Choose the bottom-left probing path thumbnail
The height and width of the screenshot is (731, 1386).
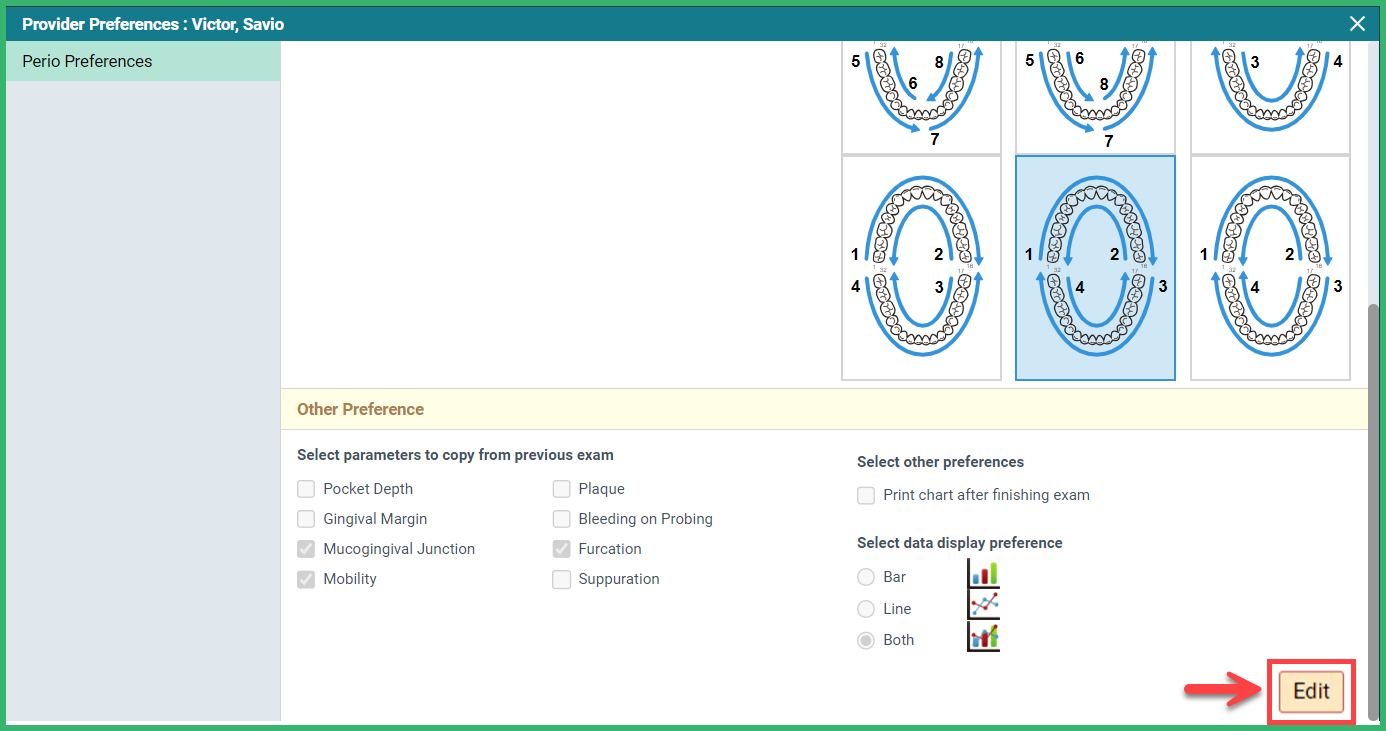tap(921, 268)
